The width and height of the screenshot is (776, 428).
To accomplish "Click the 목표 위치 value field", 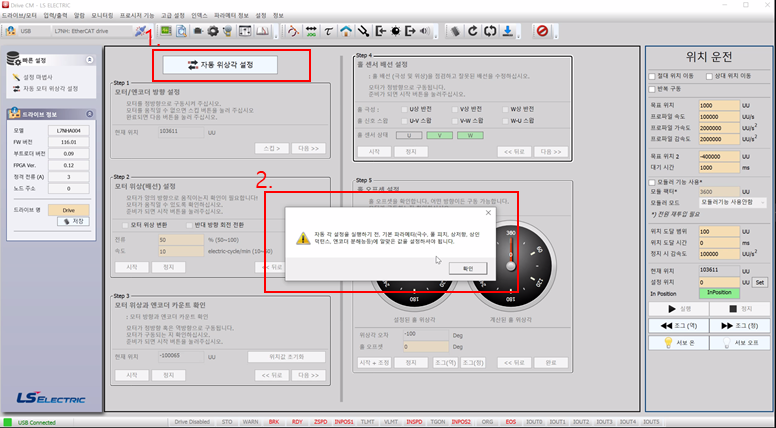I will point(719,105).
